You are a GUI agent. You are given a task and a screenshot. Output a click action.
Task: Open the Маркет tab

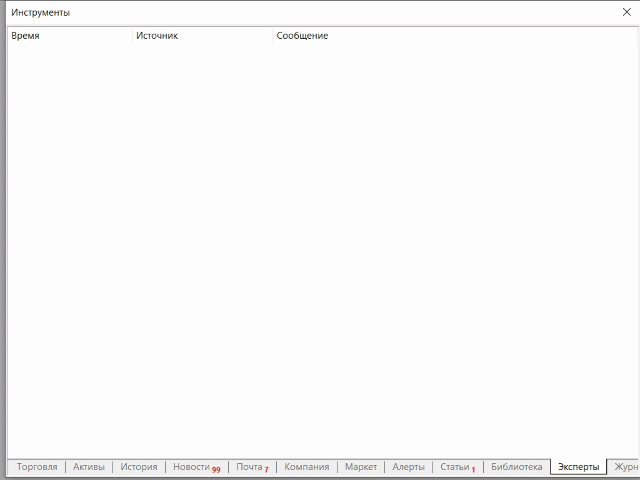point(361,467)
